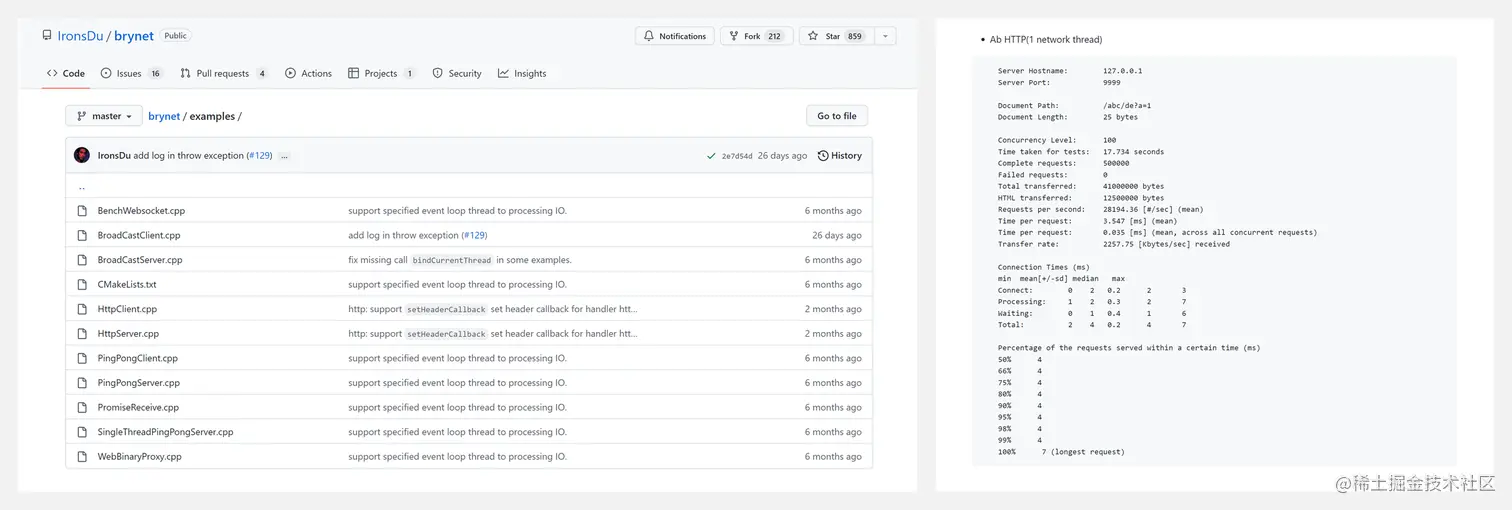Open PingPongClient.cpp file
This screenshot has height=510, width=1512.
[137, 358]
